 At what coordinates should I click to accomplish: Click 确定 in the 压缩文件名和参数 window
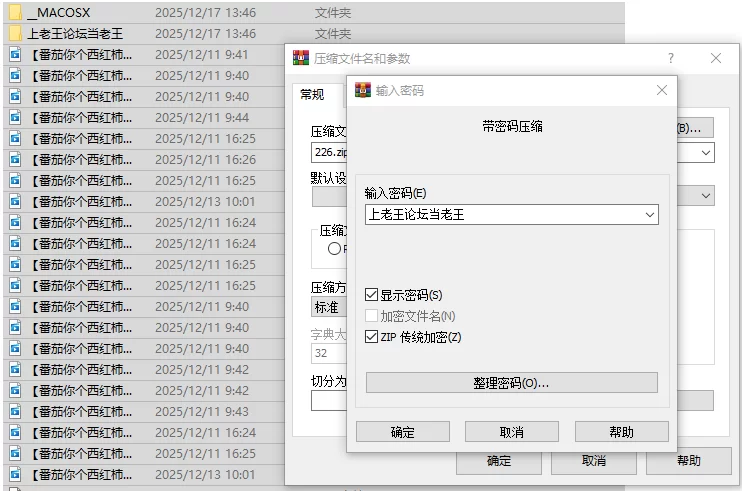tap(499, 461)
